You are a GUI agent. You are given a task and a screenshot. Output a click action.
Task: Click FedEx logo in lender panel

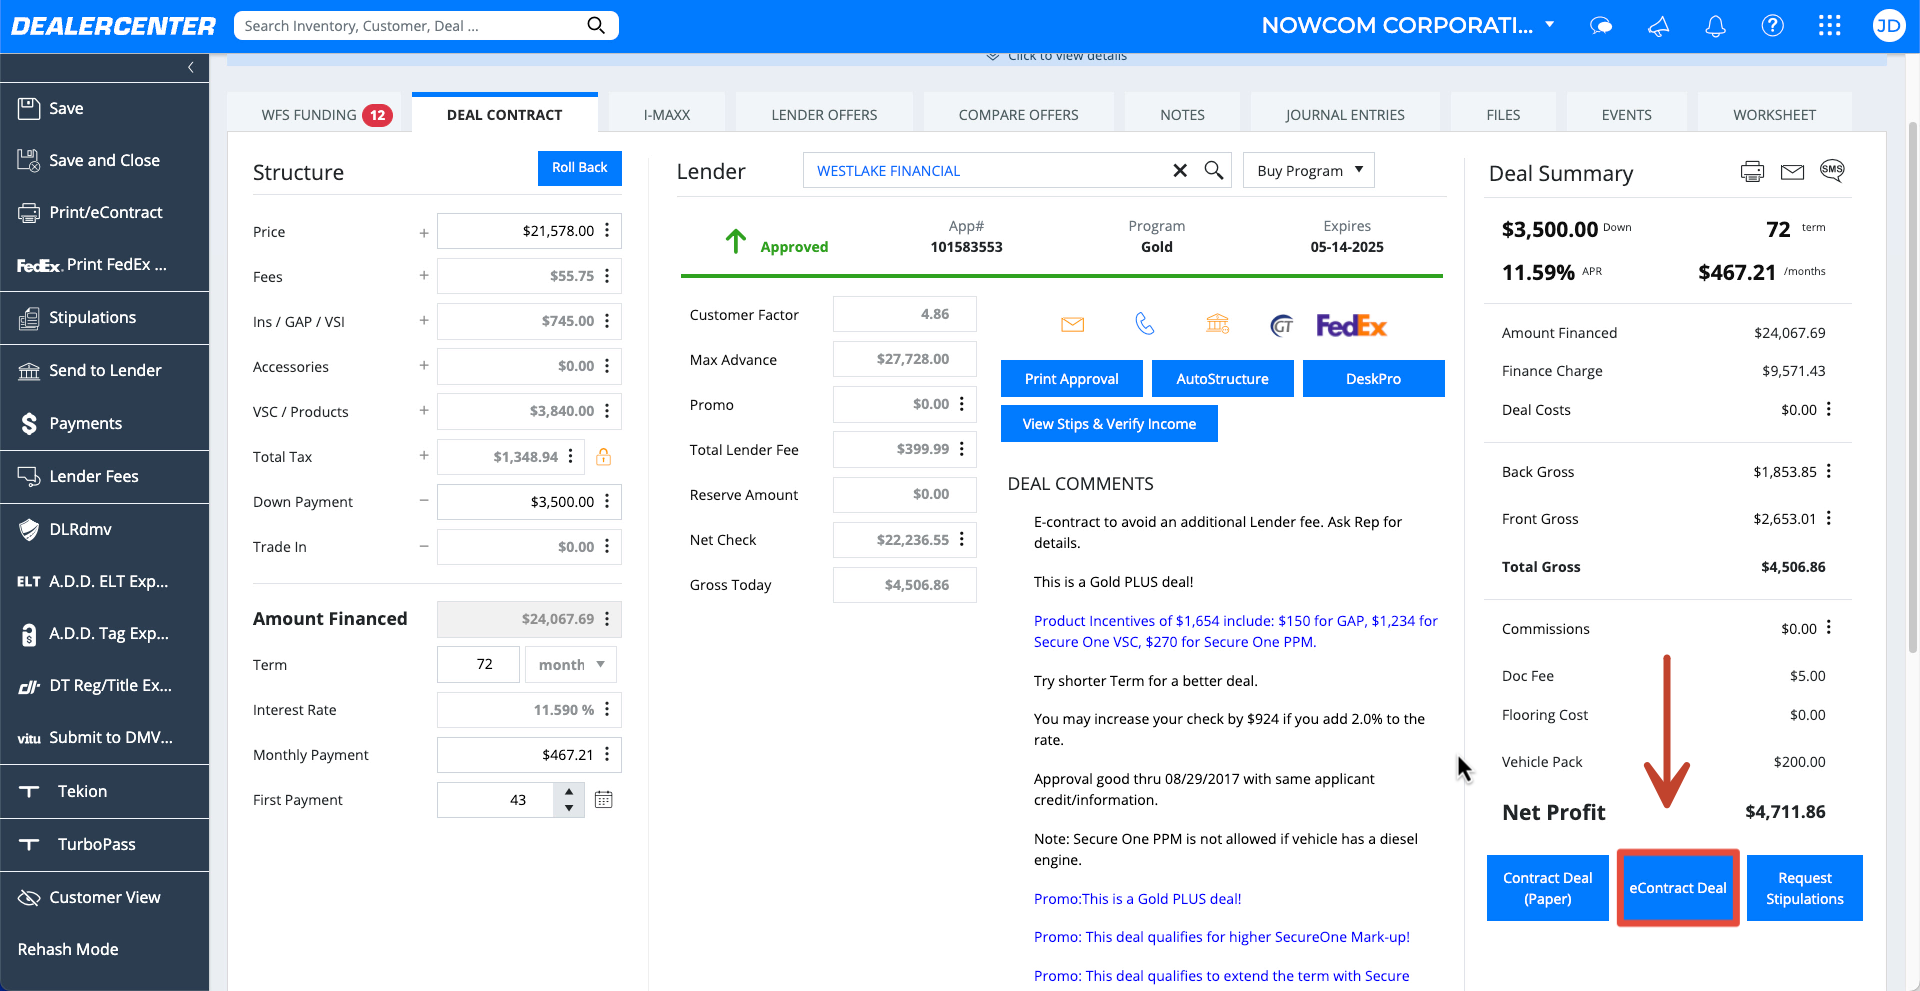1351,325
